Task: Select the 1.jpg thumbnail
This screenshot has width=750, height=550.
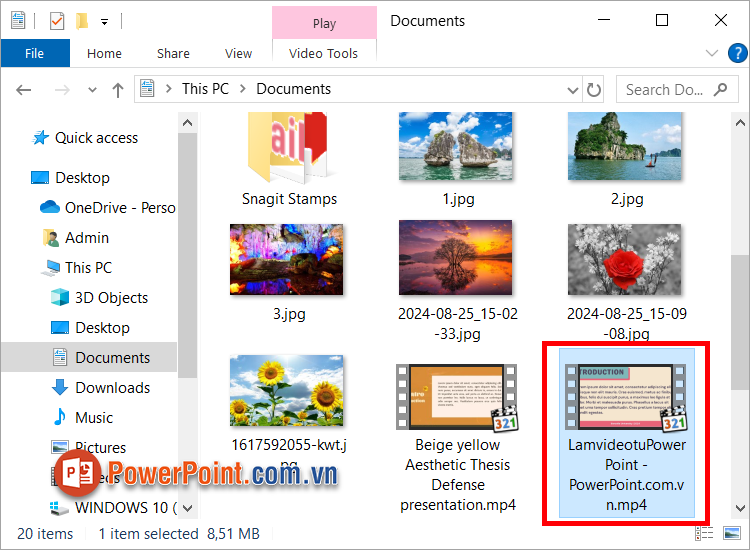Action: pos(456,146)
